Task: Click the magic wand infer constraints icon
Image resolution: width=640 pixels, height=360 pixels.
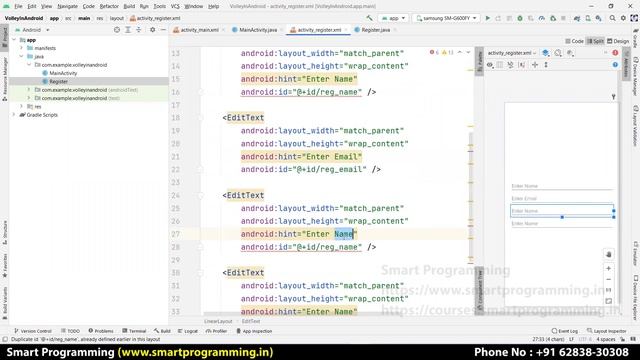Action: 510,65
